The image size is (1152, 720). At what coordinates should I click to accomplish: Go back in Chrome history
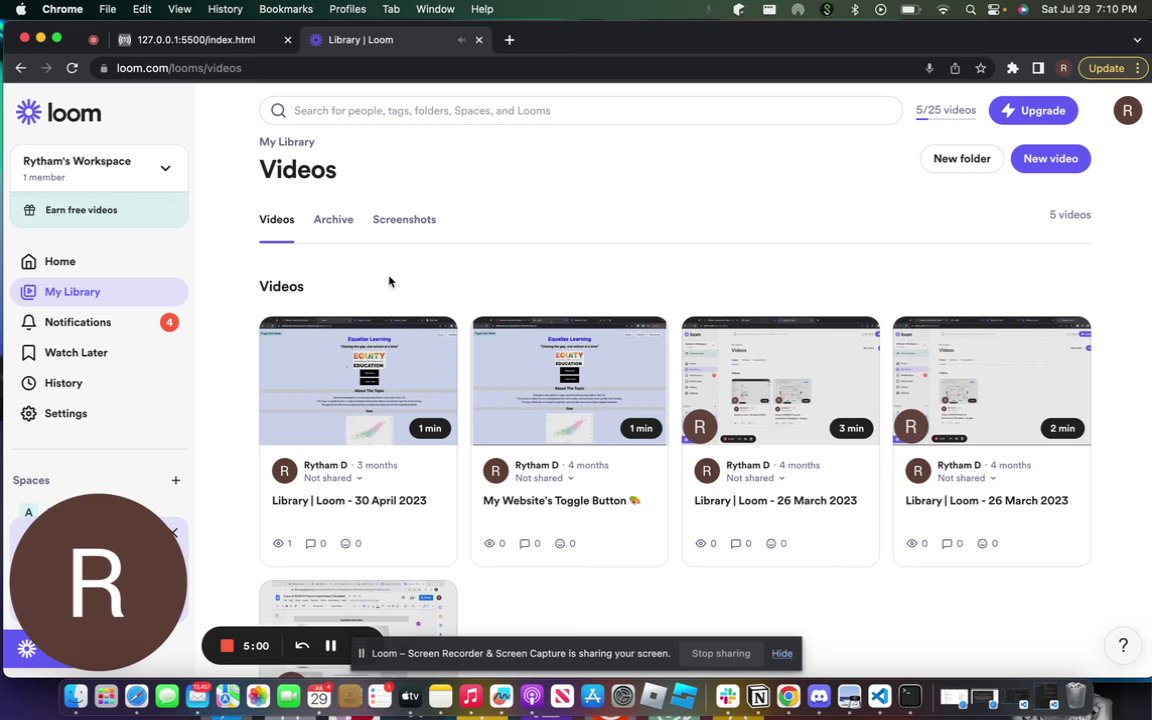click(21, 68)
